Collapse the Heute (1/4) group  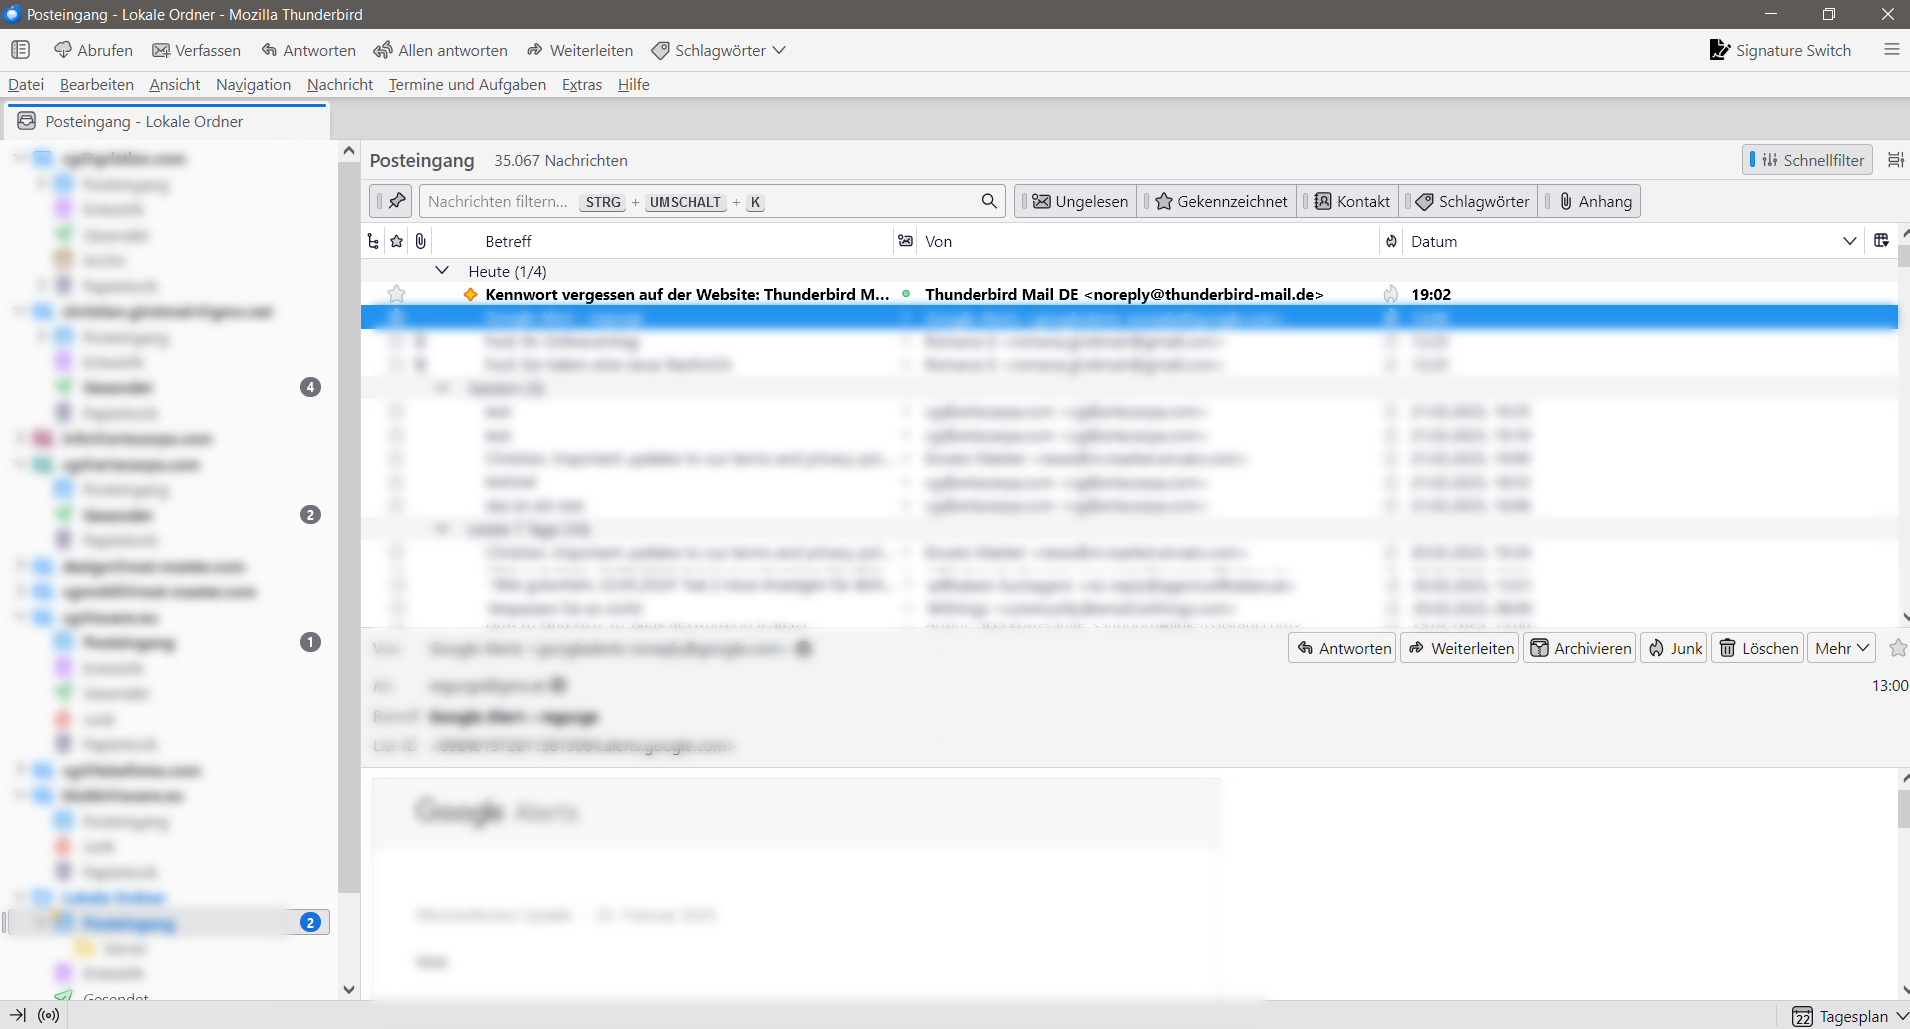[x=442, y=271]
